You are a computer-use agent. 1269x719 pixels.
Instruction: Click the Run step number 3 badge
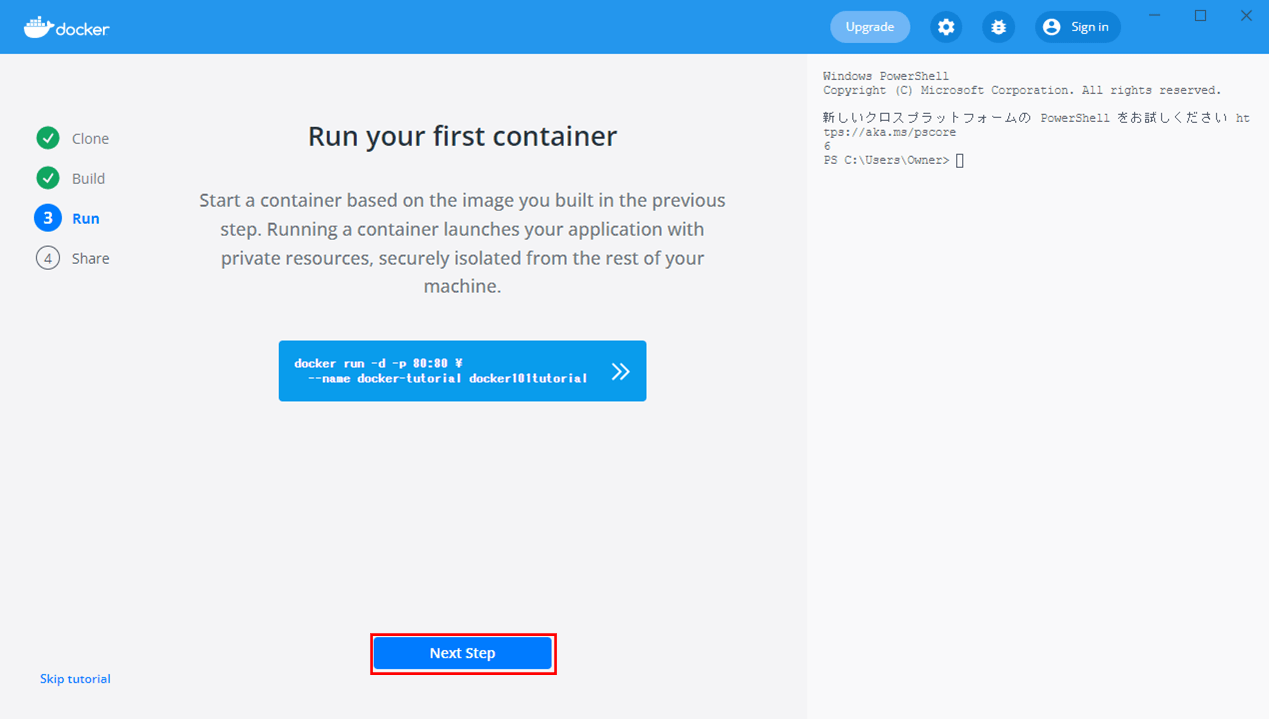pos(48,218)
